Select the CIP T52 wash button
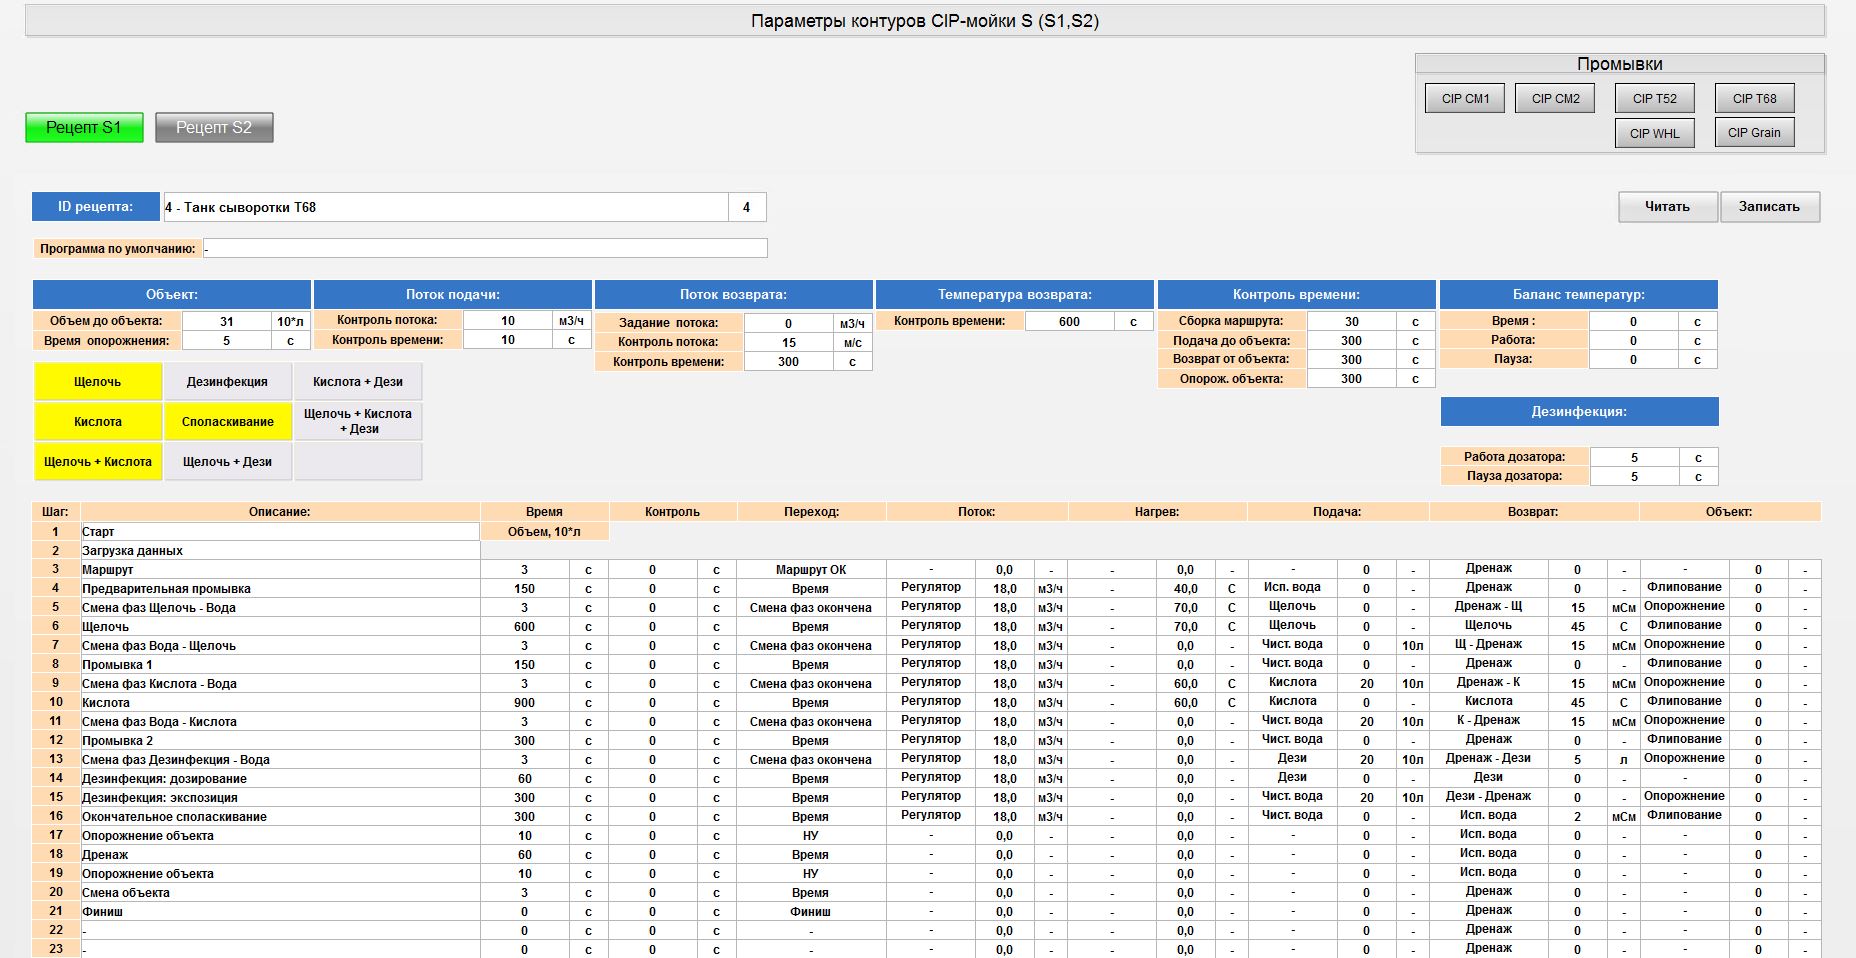The height and width of the screenshot is (958, 1856). point(1654,98)
